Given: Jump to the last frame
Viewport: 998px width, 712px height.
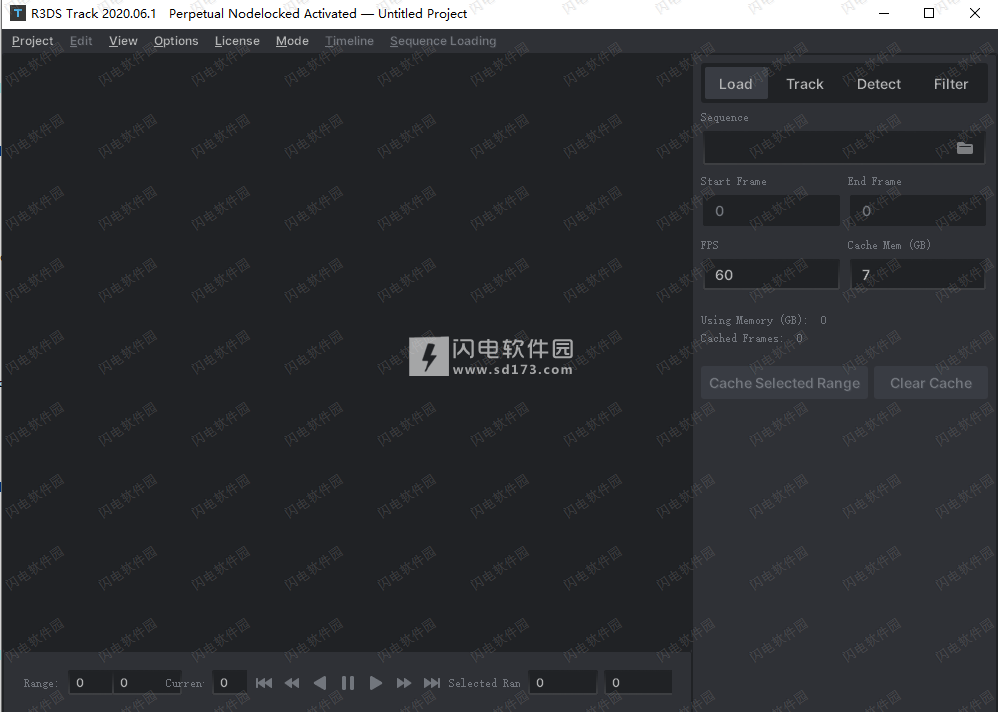Looking at the screenshot, I should click(432, 683).
